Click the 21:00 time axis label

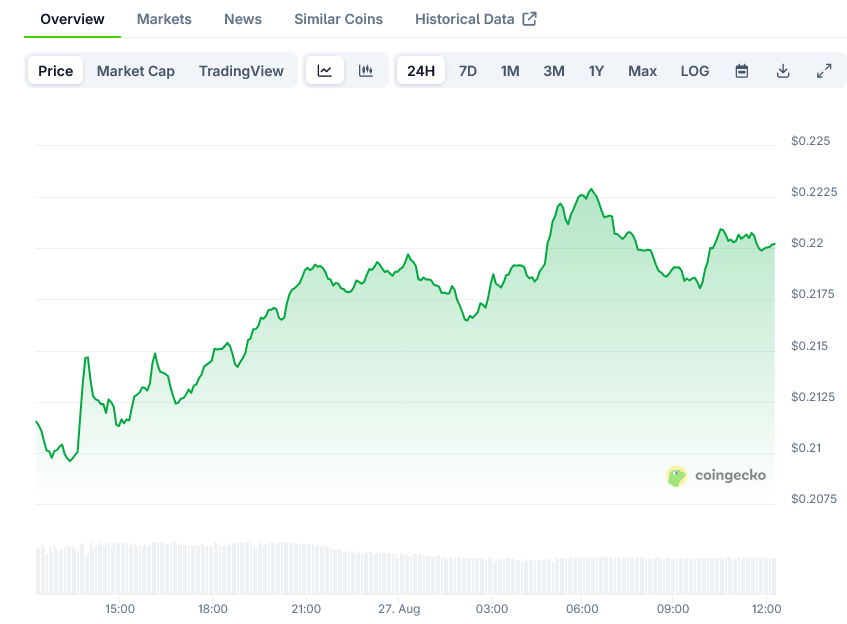click(x=306, y=609)
